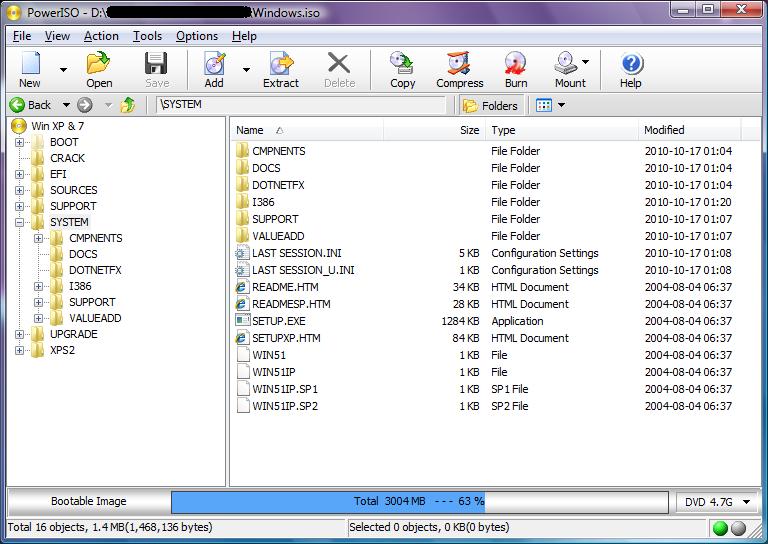Click the Extract toolbar icon

(x=281, y=63)
